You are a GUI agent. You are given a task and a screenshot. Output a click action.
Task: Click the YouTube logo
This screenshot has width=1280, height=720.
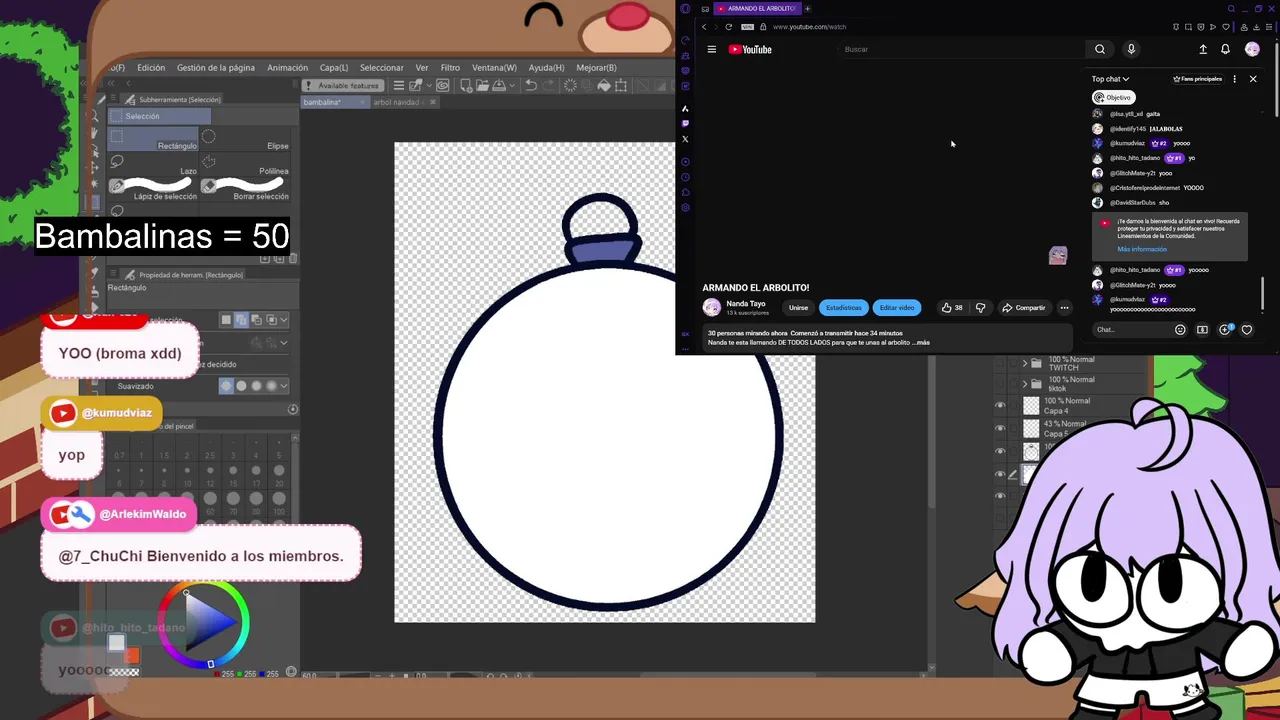(750, 49)
